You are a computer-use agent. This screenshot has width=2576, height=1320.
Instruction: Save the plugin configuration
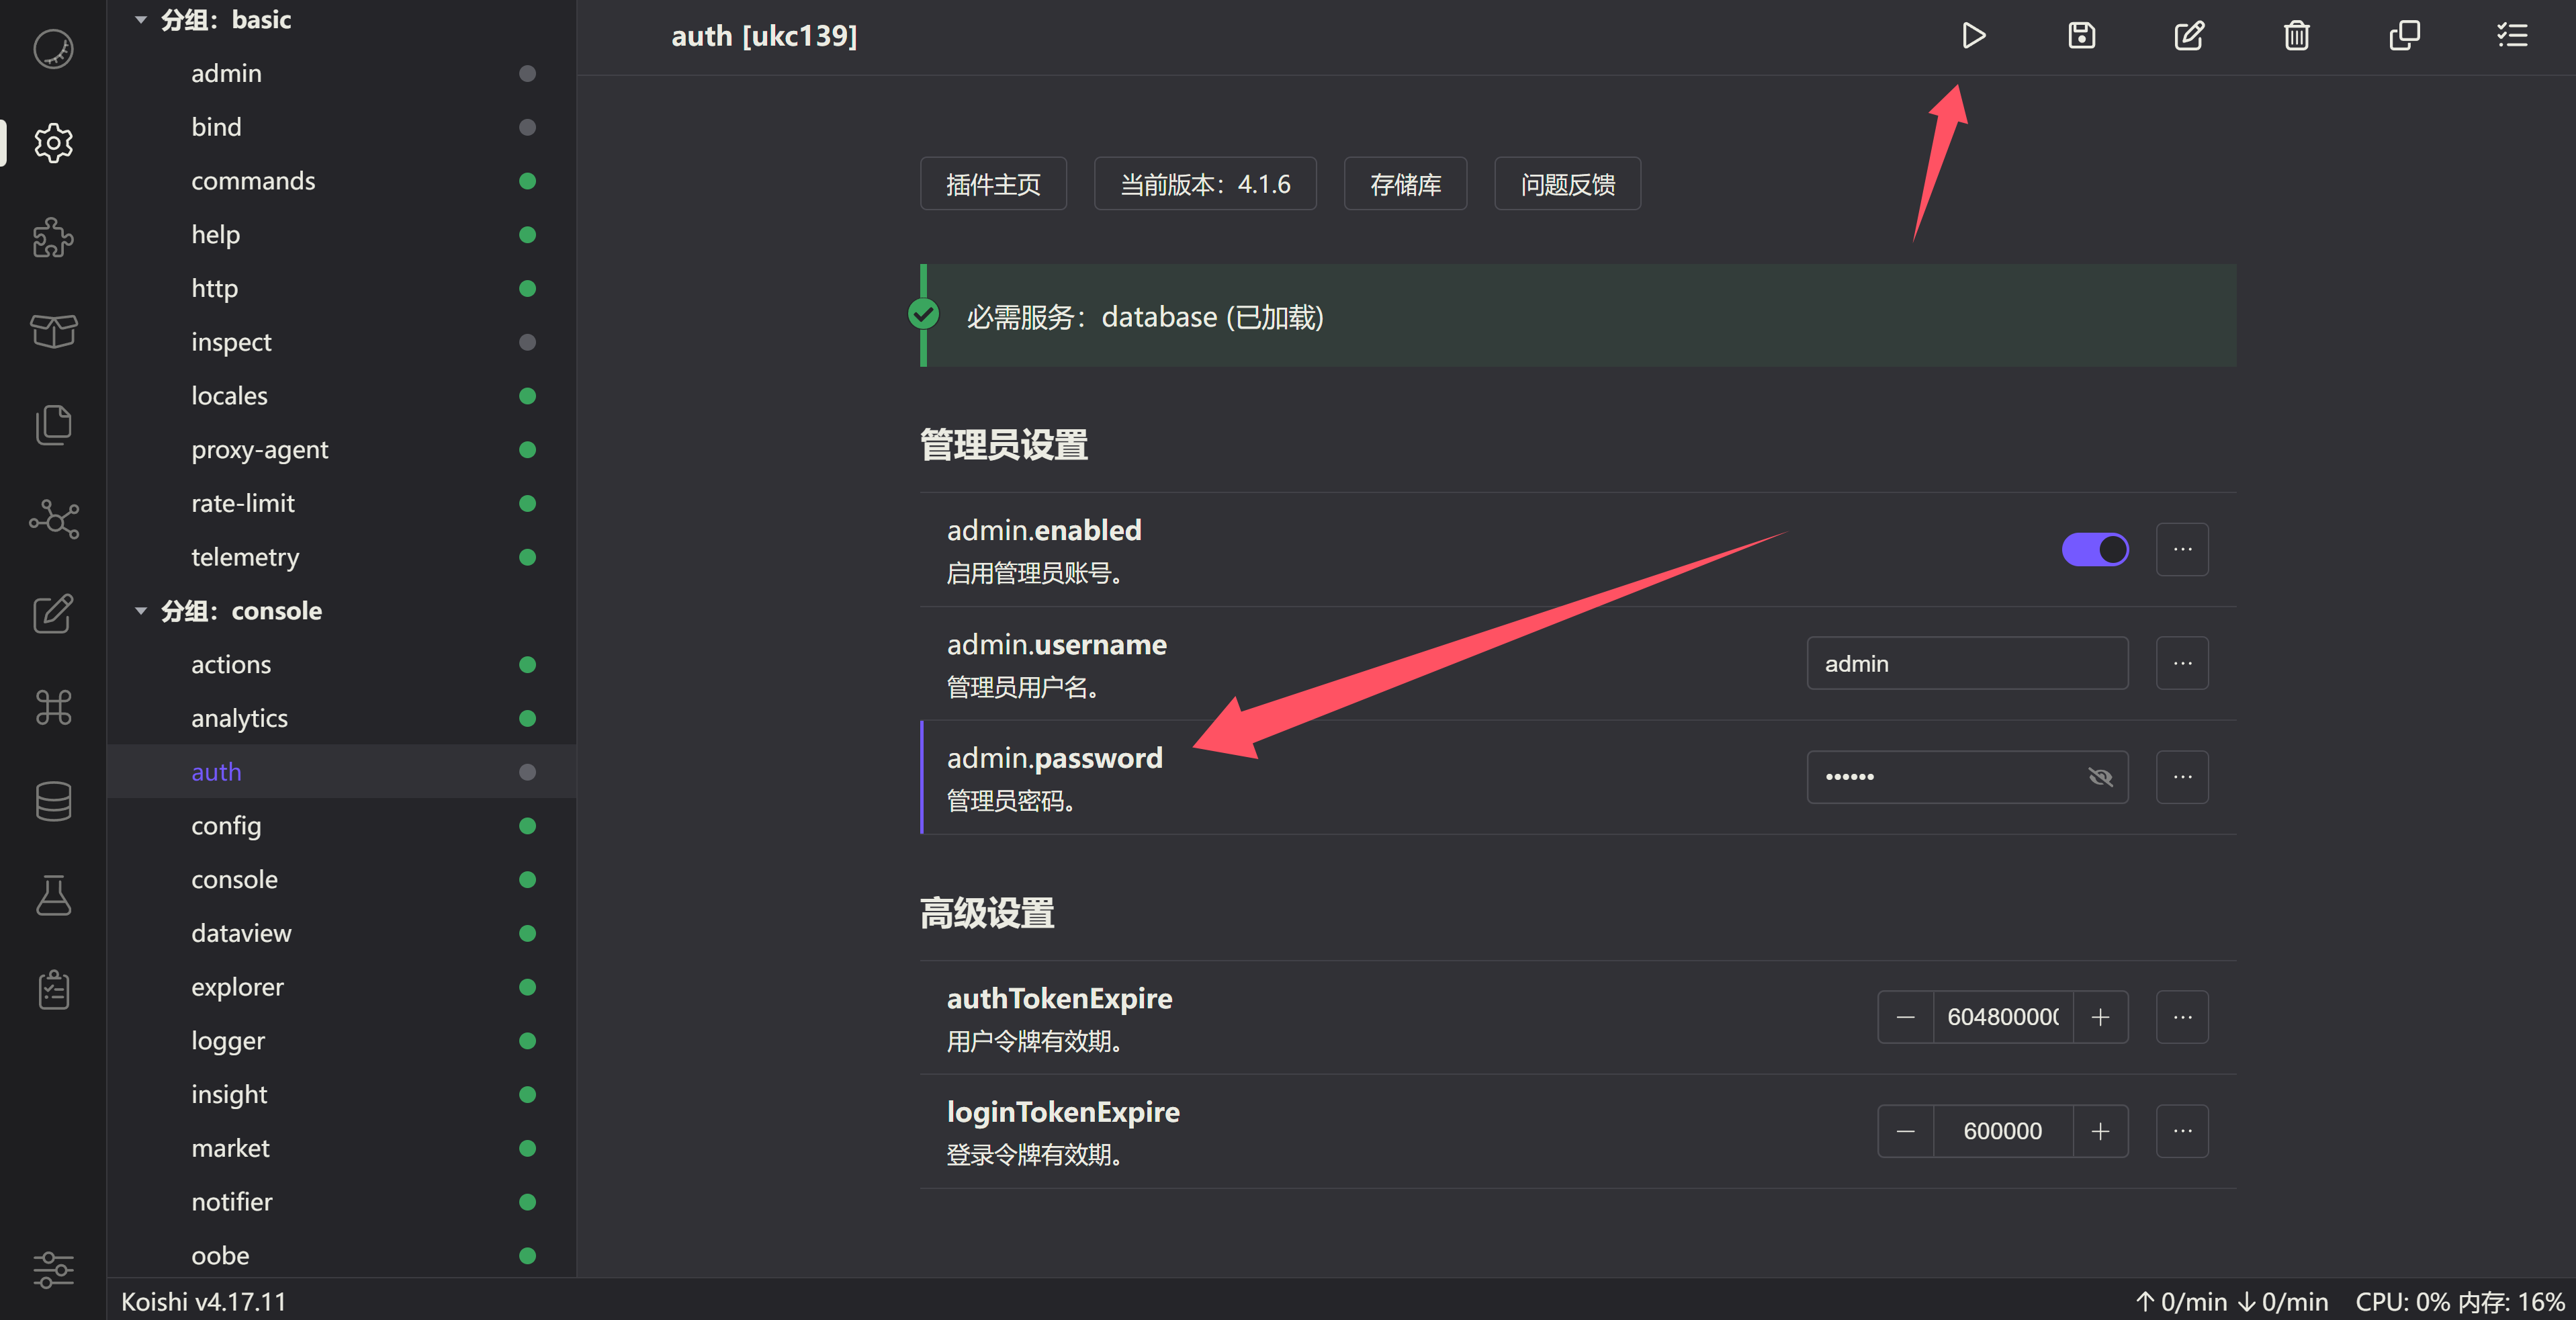click(x=2081, y=36)
